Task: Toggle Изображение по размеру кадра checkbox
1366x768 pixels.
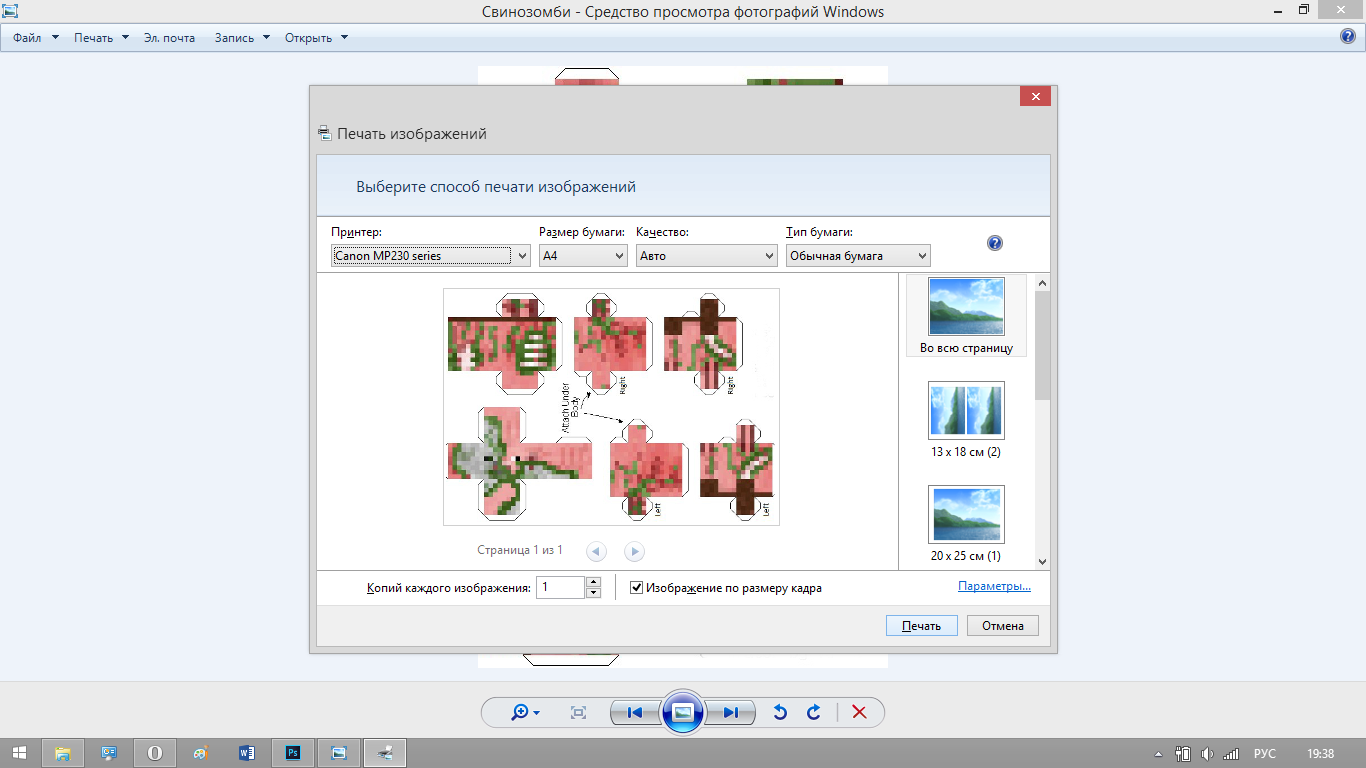Action: (x=636, y=588)
